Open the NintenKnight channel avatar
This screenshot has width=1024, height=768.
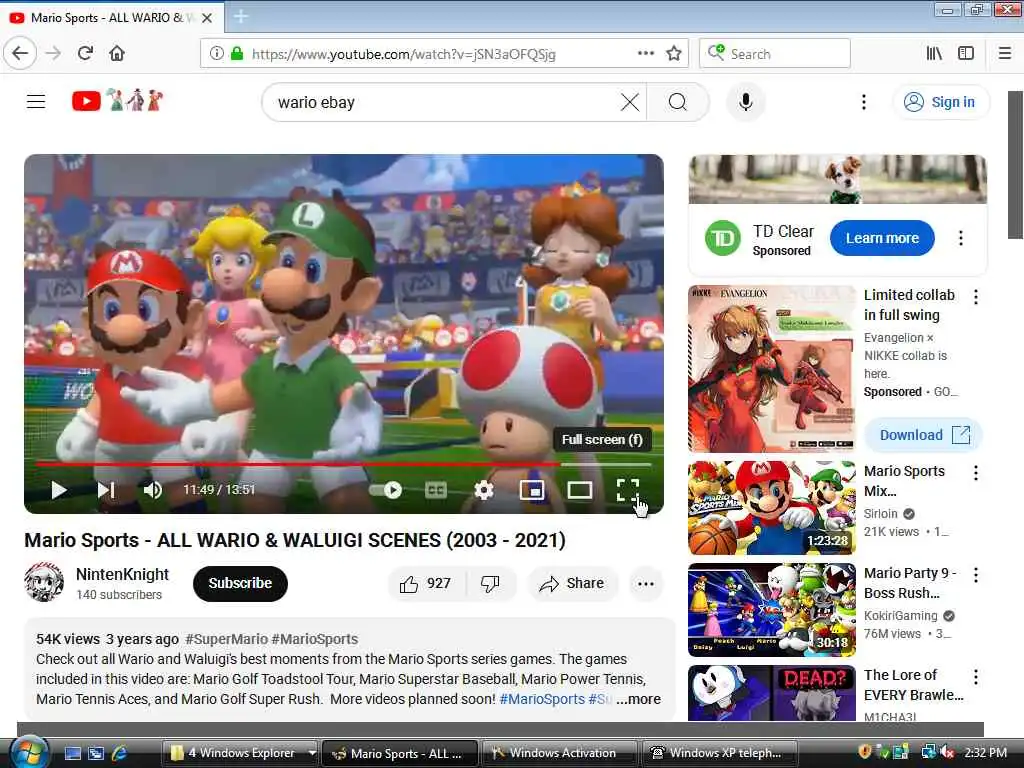point(44,582)
